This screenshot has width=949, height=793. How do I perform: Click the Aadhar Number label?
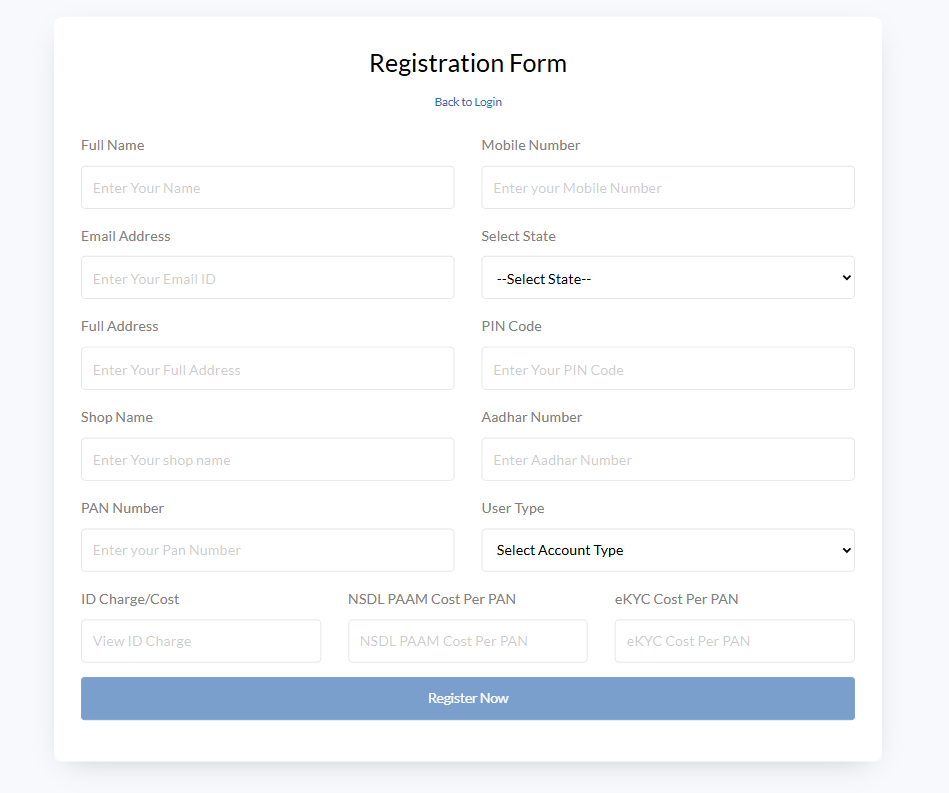point(531,417)
